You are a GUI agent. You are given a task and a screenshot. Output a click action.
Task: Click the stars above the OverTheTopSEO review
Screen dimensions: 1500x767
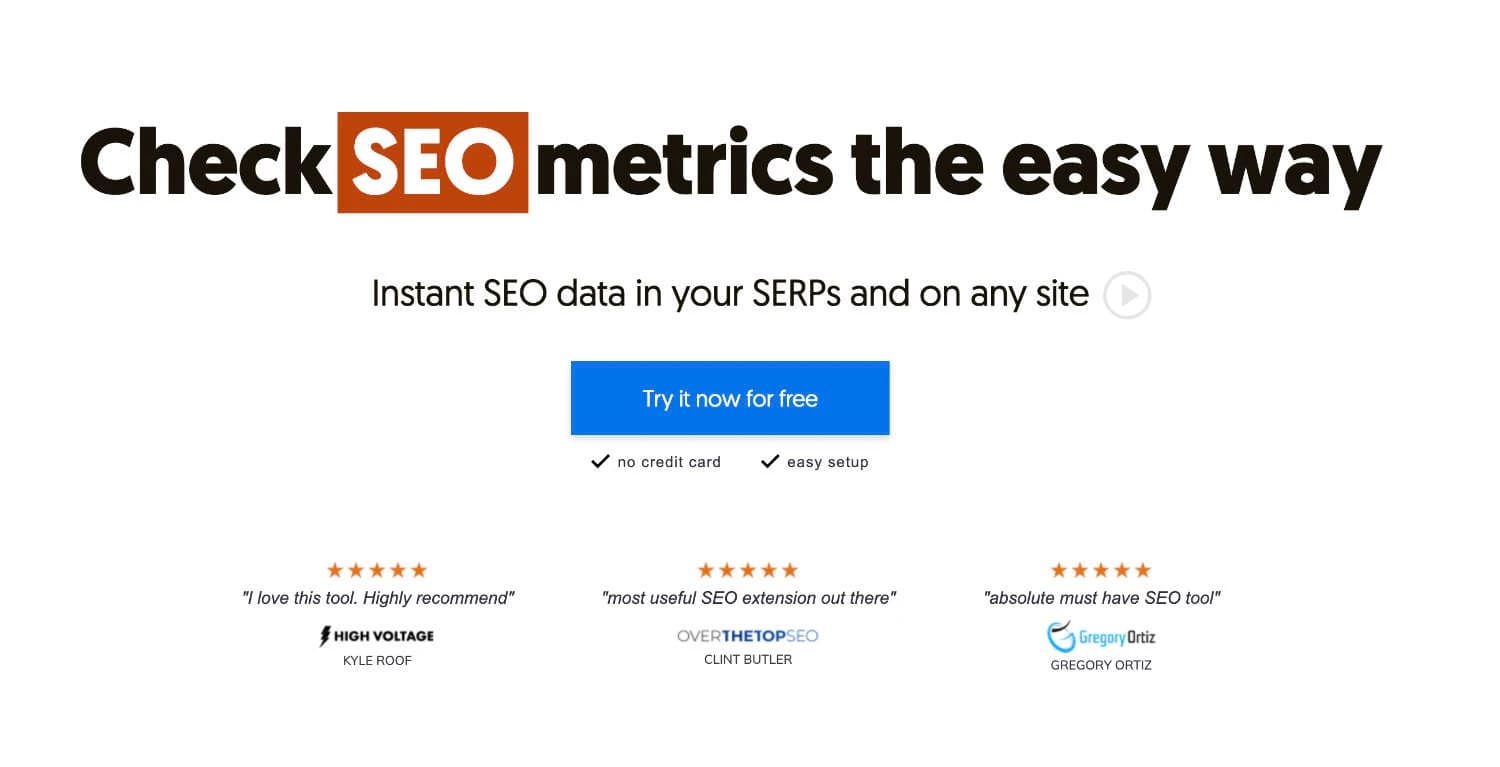[748, 570]
